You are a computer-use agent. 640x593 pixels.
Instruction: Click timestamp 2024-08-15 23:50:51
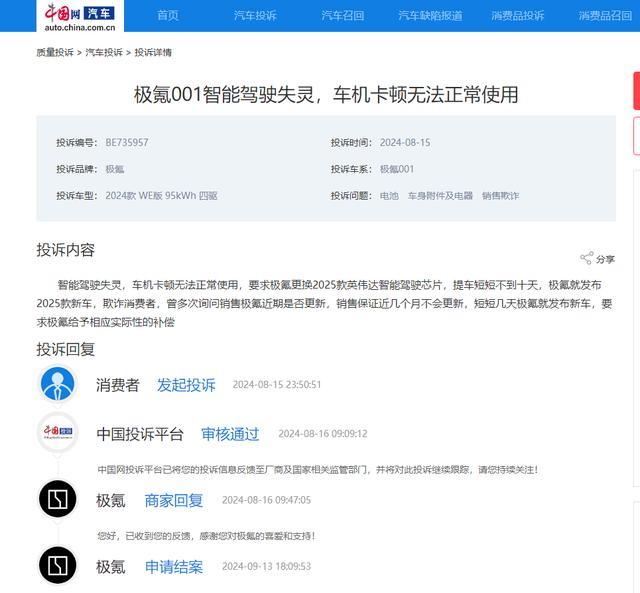277,384
